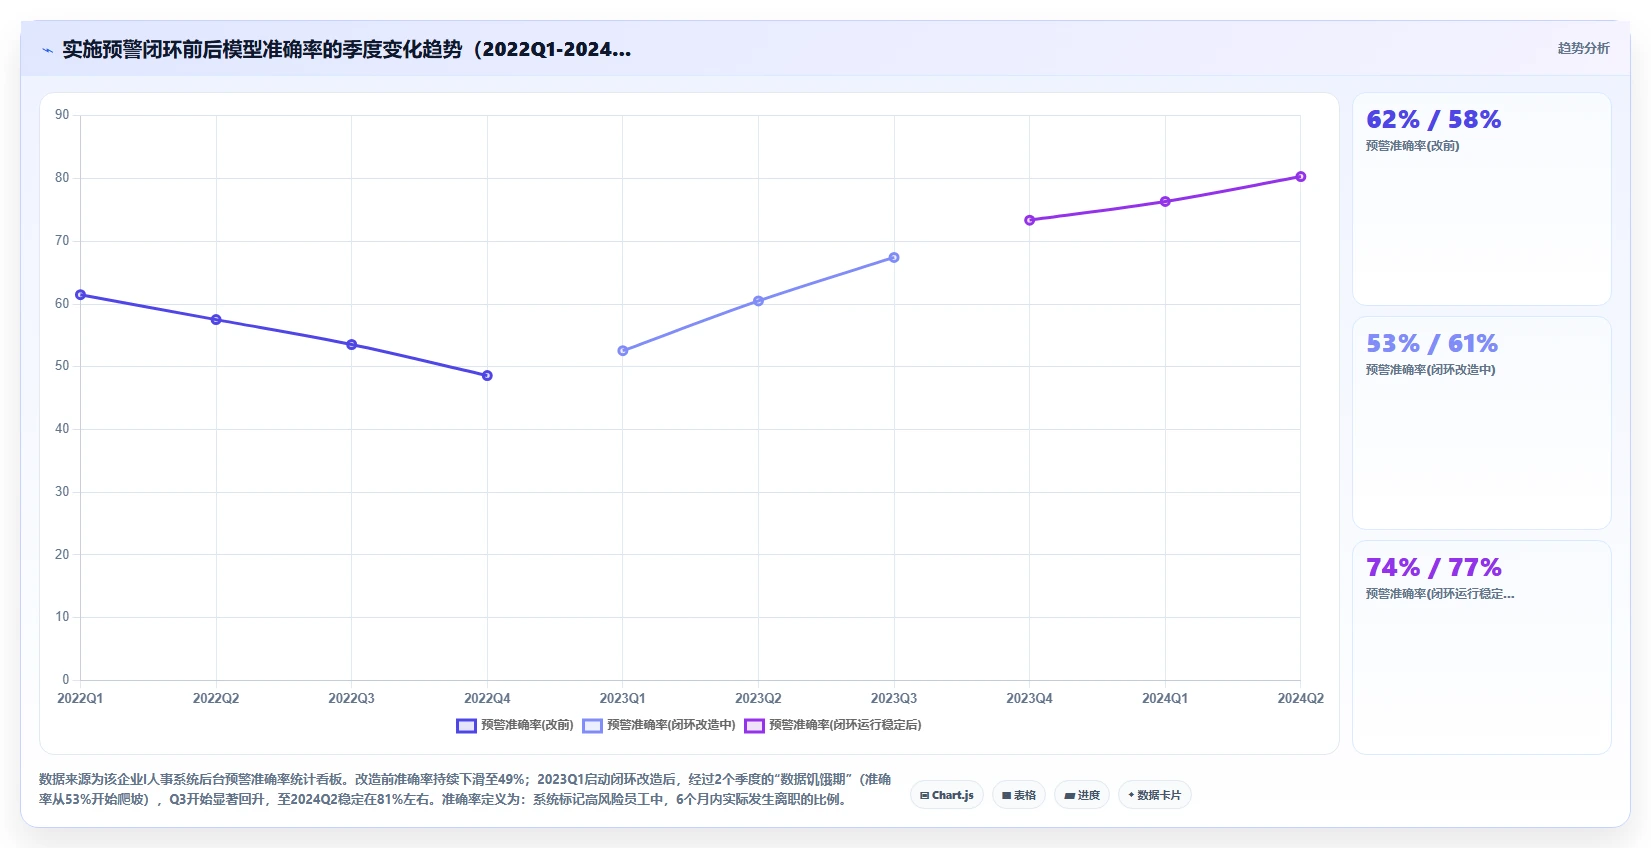This screenshot has width=1651, height=848.
Task: Click the 2024Q2 data point on chart
Action: point(1301,177)
